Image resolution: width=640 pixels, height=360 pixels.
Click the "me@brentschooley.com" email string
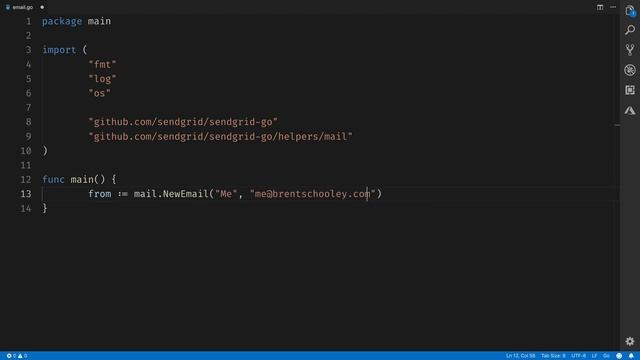312,194
